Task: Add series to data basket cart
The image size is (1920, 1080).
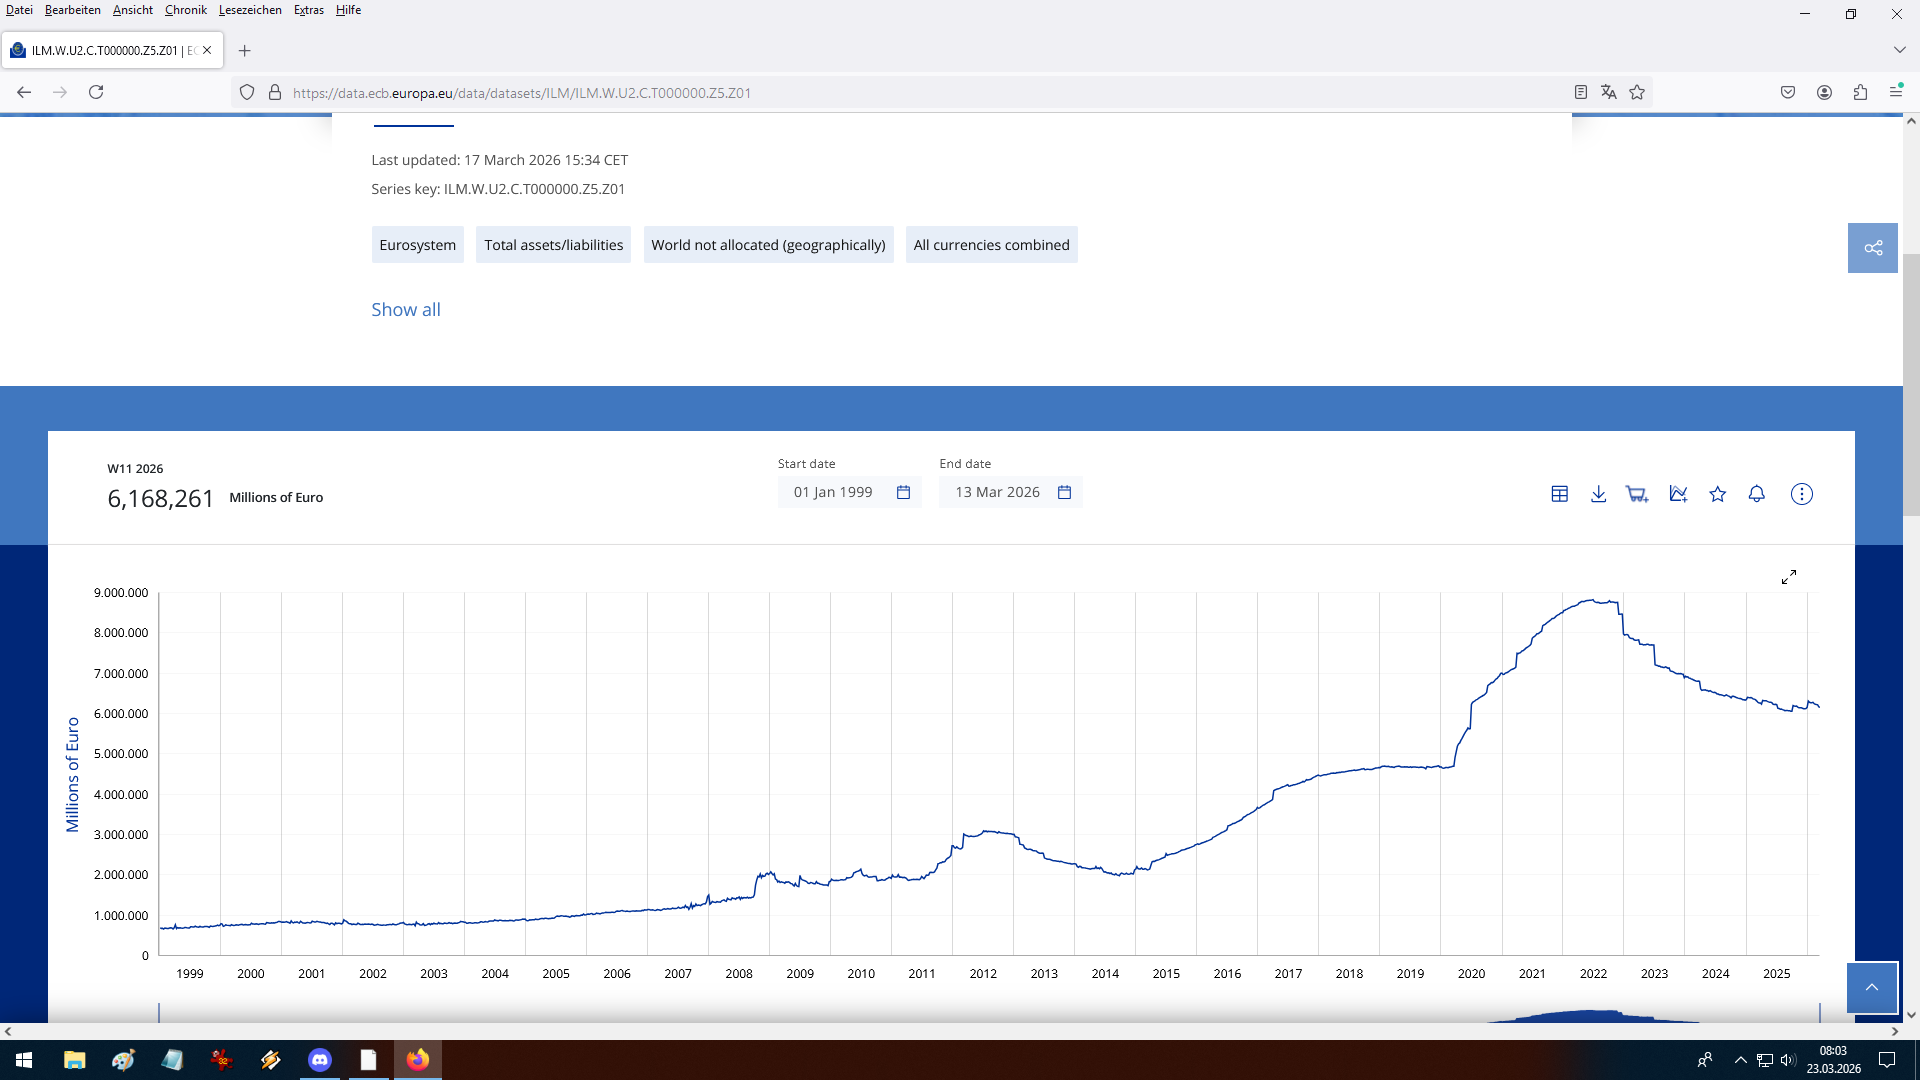Action: pos(1637,494)
